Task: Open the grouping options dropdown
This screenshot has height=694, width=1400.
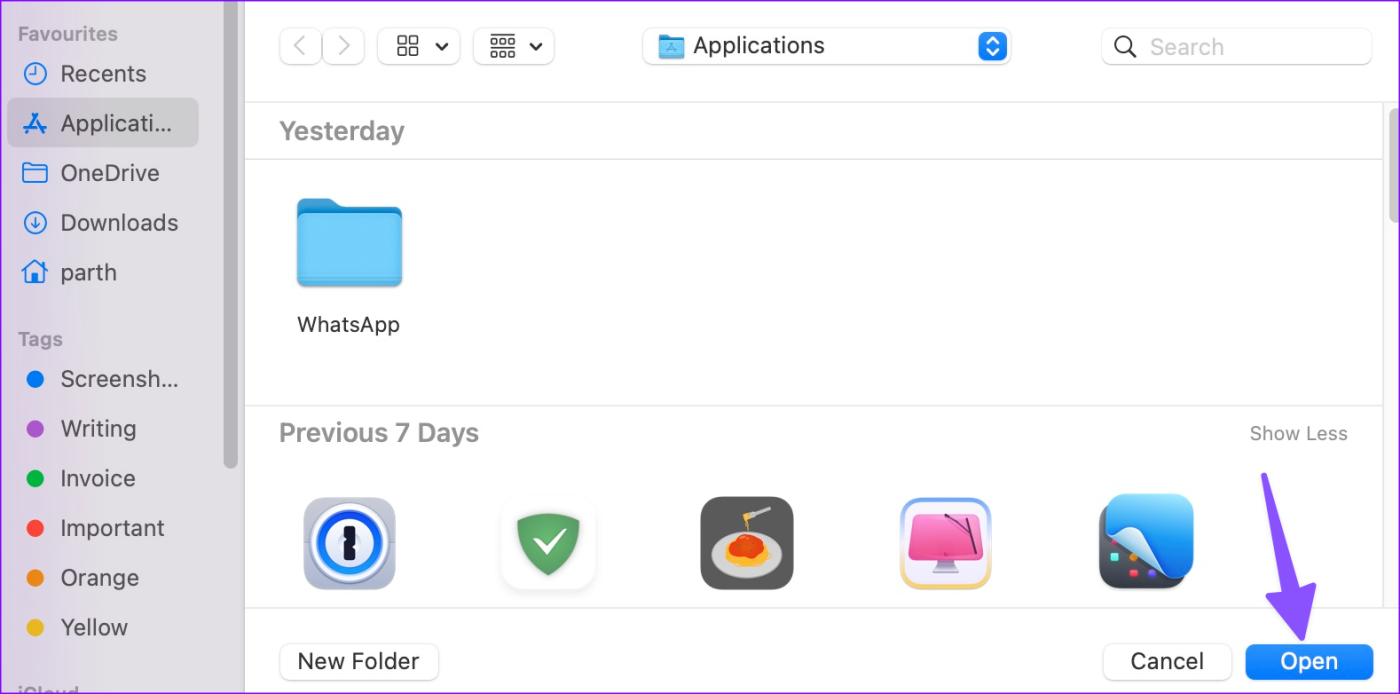Action: [513, 46]
